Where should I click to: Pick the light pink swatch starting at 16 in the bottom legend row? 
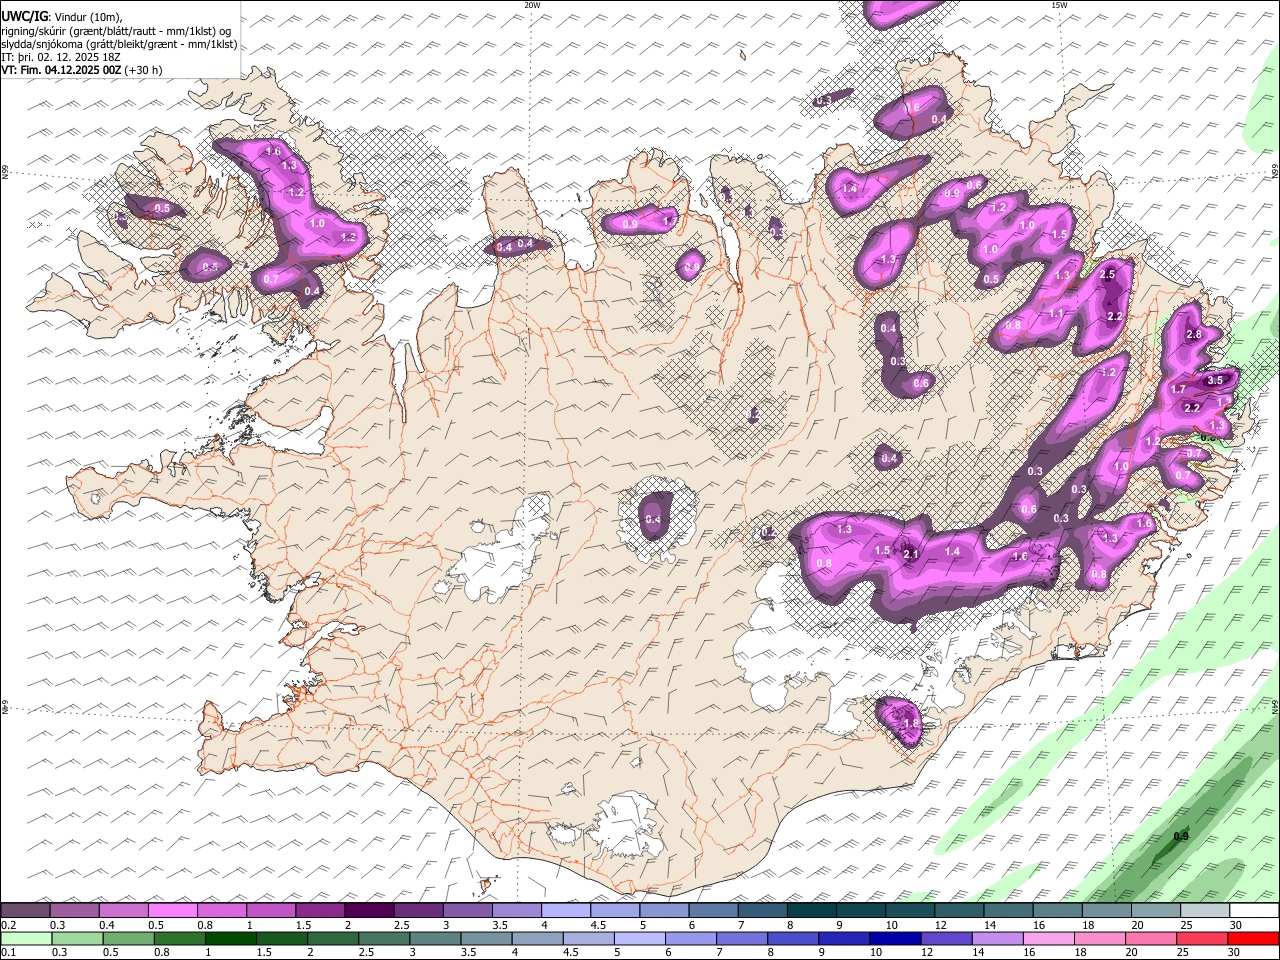point(1049,939)
